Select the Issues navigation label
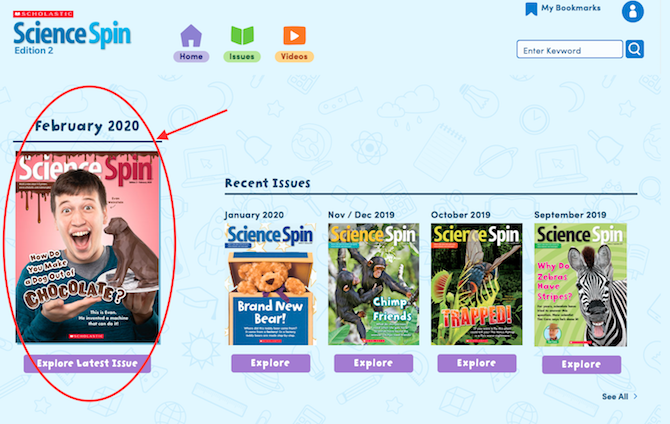 pos(242,56)
